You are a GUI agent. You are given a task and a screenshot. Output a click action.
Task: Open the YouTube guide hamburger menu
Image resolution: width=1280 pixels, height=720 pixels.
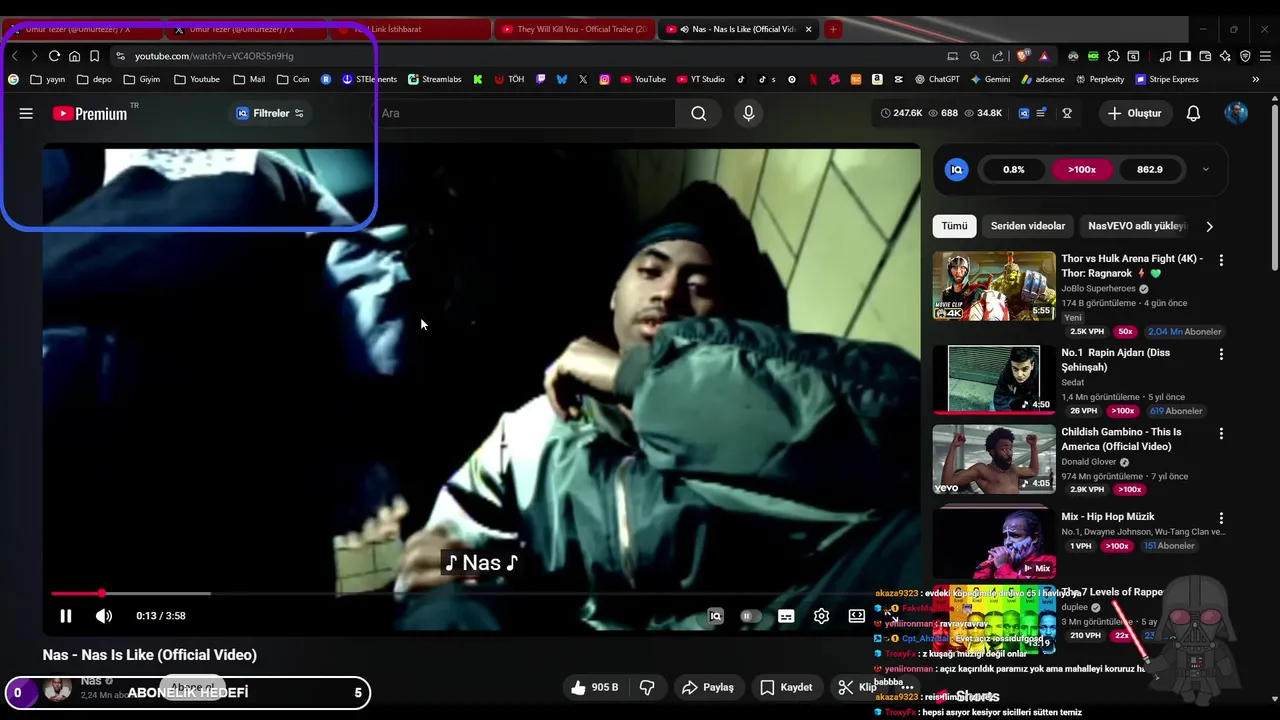pyautogui.click(x=26, y=113)
